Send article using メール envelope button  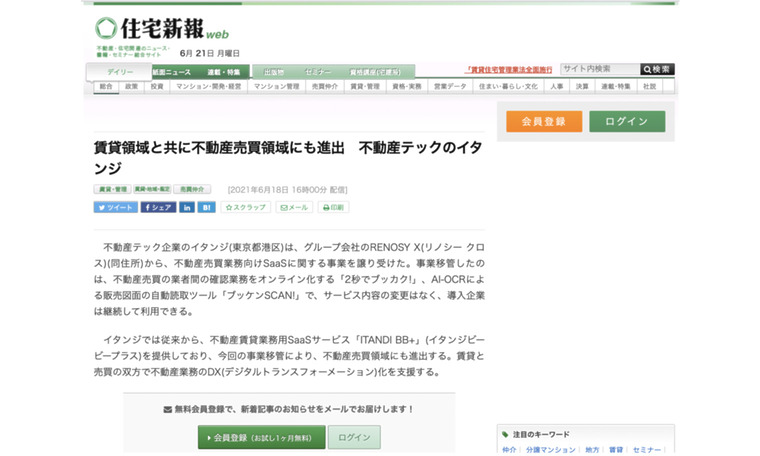point(294,207)
